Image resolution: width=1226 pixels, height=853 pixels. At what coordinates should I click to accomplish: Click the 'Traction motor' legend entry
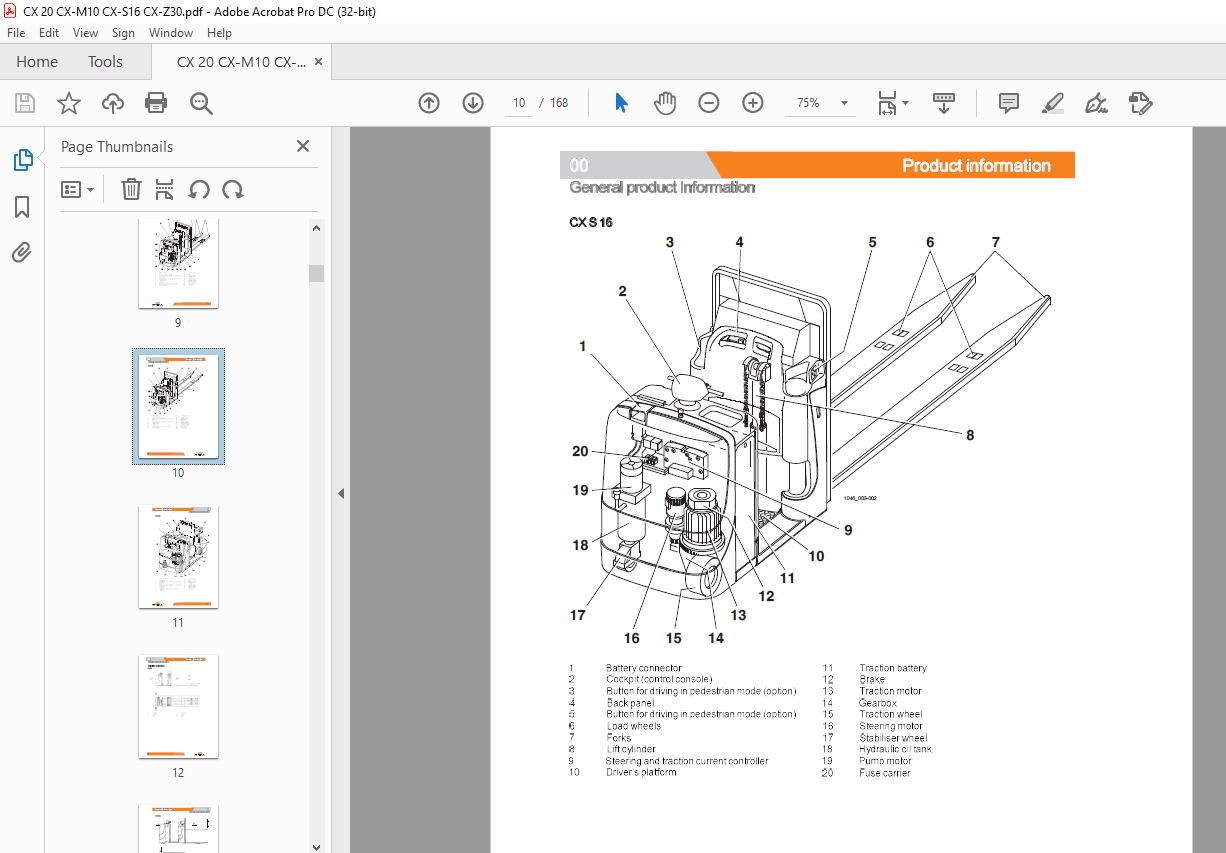tap(890, 691)
